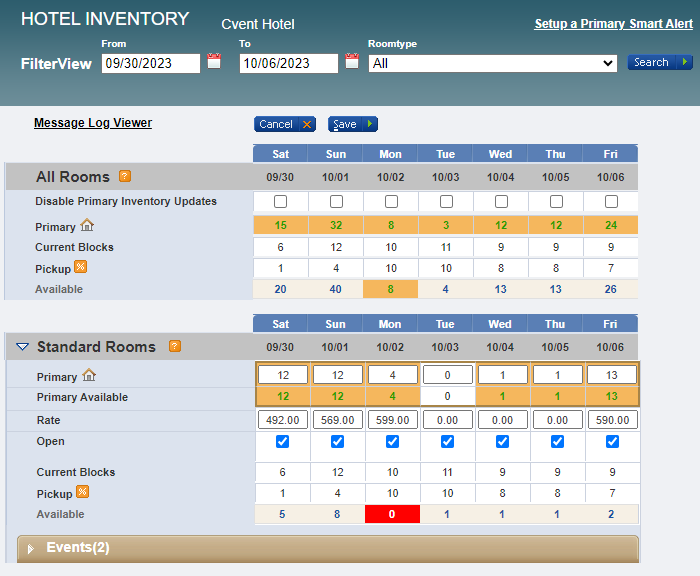
Task: Click house icon beside Standard Rooms Primary
Action: (89, 376)
